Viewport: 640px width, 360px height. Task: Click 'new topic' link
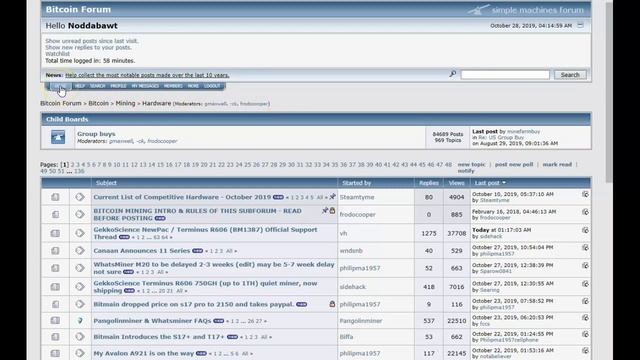point(471,164)
